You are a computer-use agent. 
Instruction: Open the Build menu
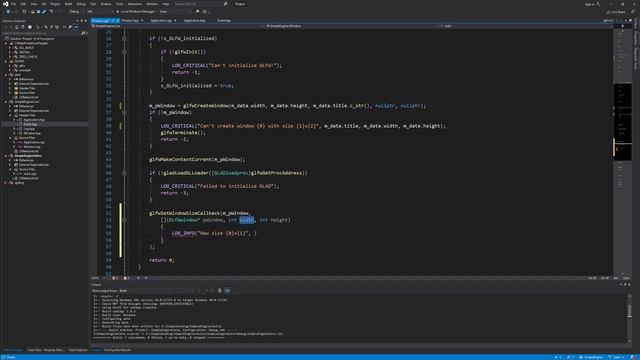tap(68, 4)
